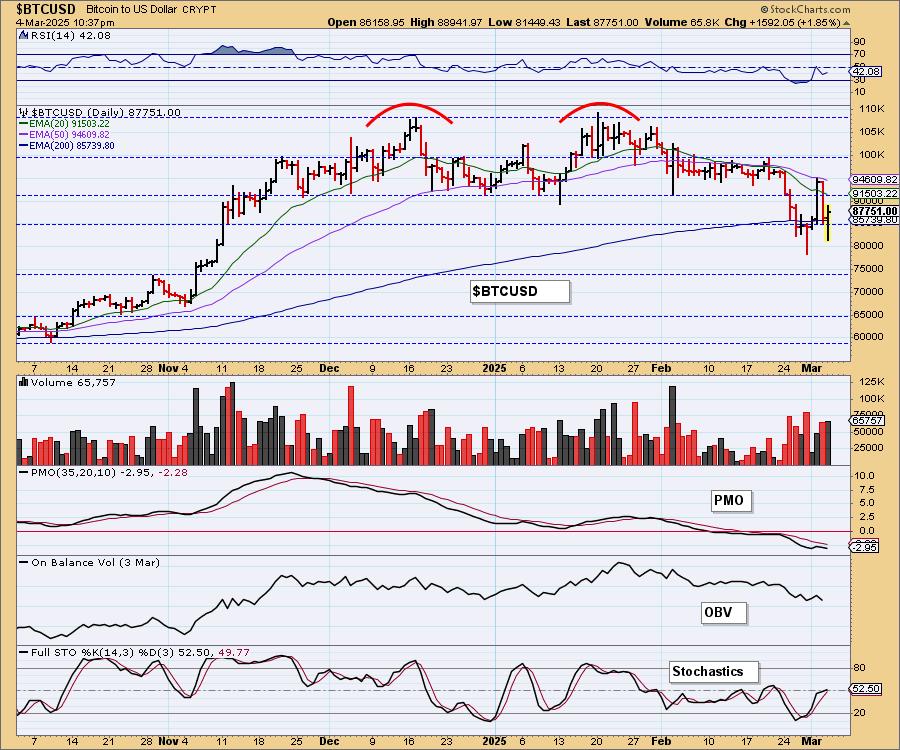Screen dimensions: 900x750
Task: Click the yellow highlighted latest price bar
Action: tap(828, 223)
